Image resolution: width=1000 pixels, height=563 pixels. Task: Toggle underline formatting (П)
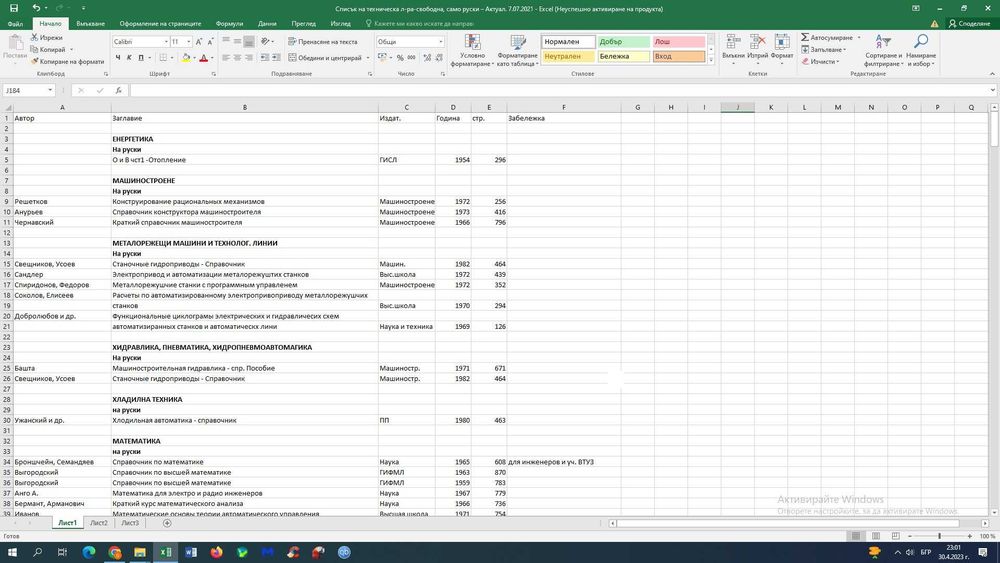coord(141,57)
